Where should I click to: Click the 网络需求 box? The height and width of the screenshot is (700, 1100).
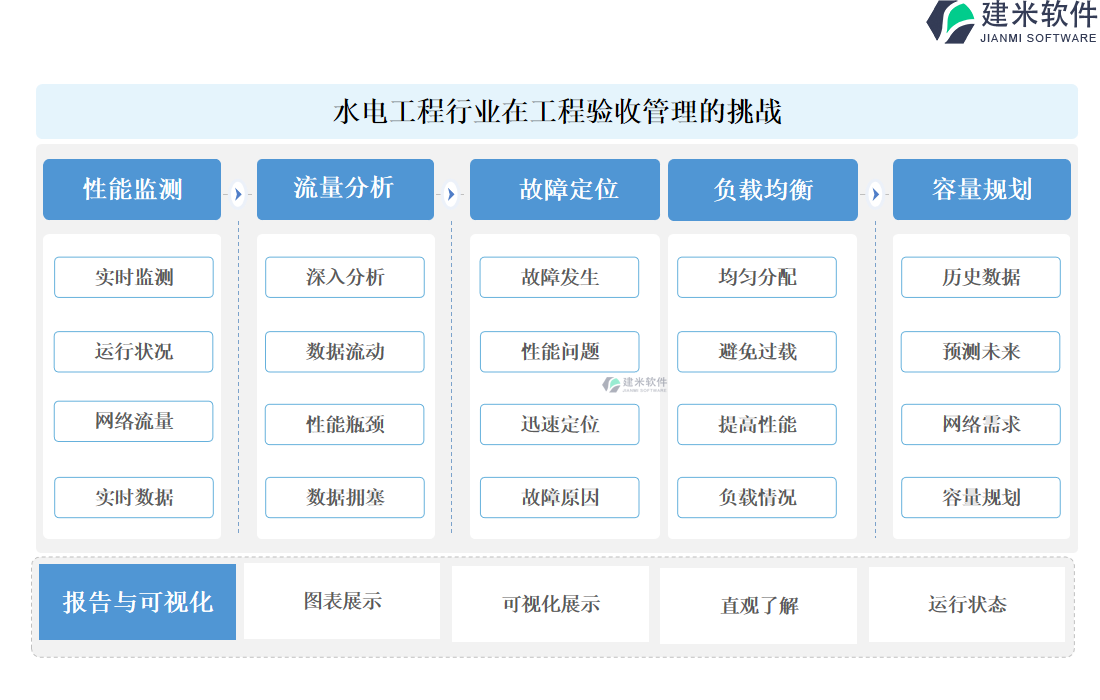pyautogui.click(x=981, y=424)
